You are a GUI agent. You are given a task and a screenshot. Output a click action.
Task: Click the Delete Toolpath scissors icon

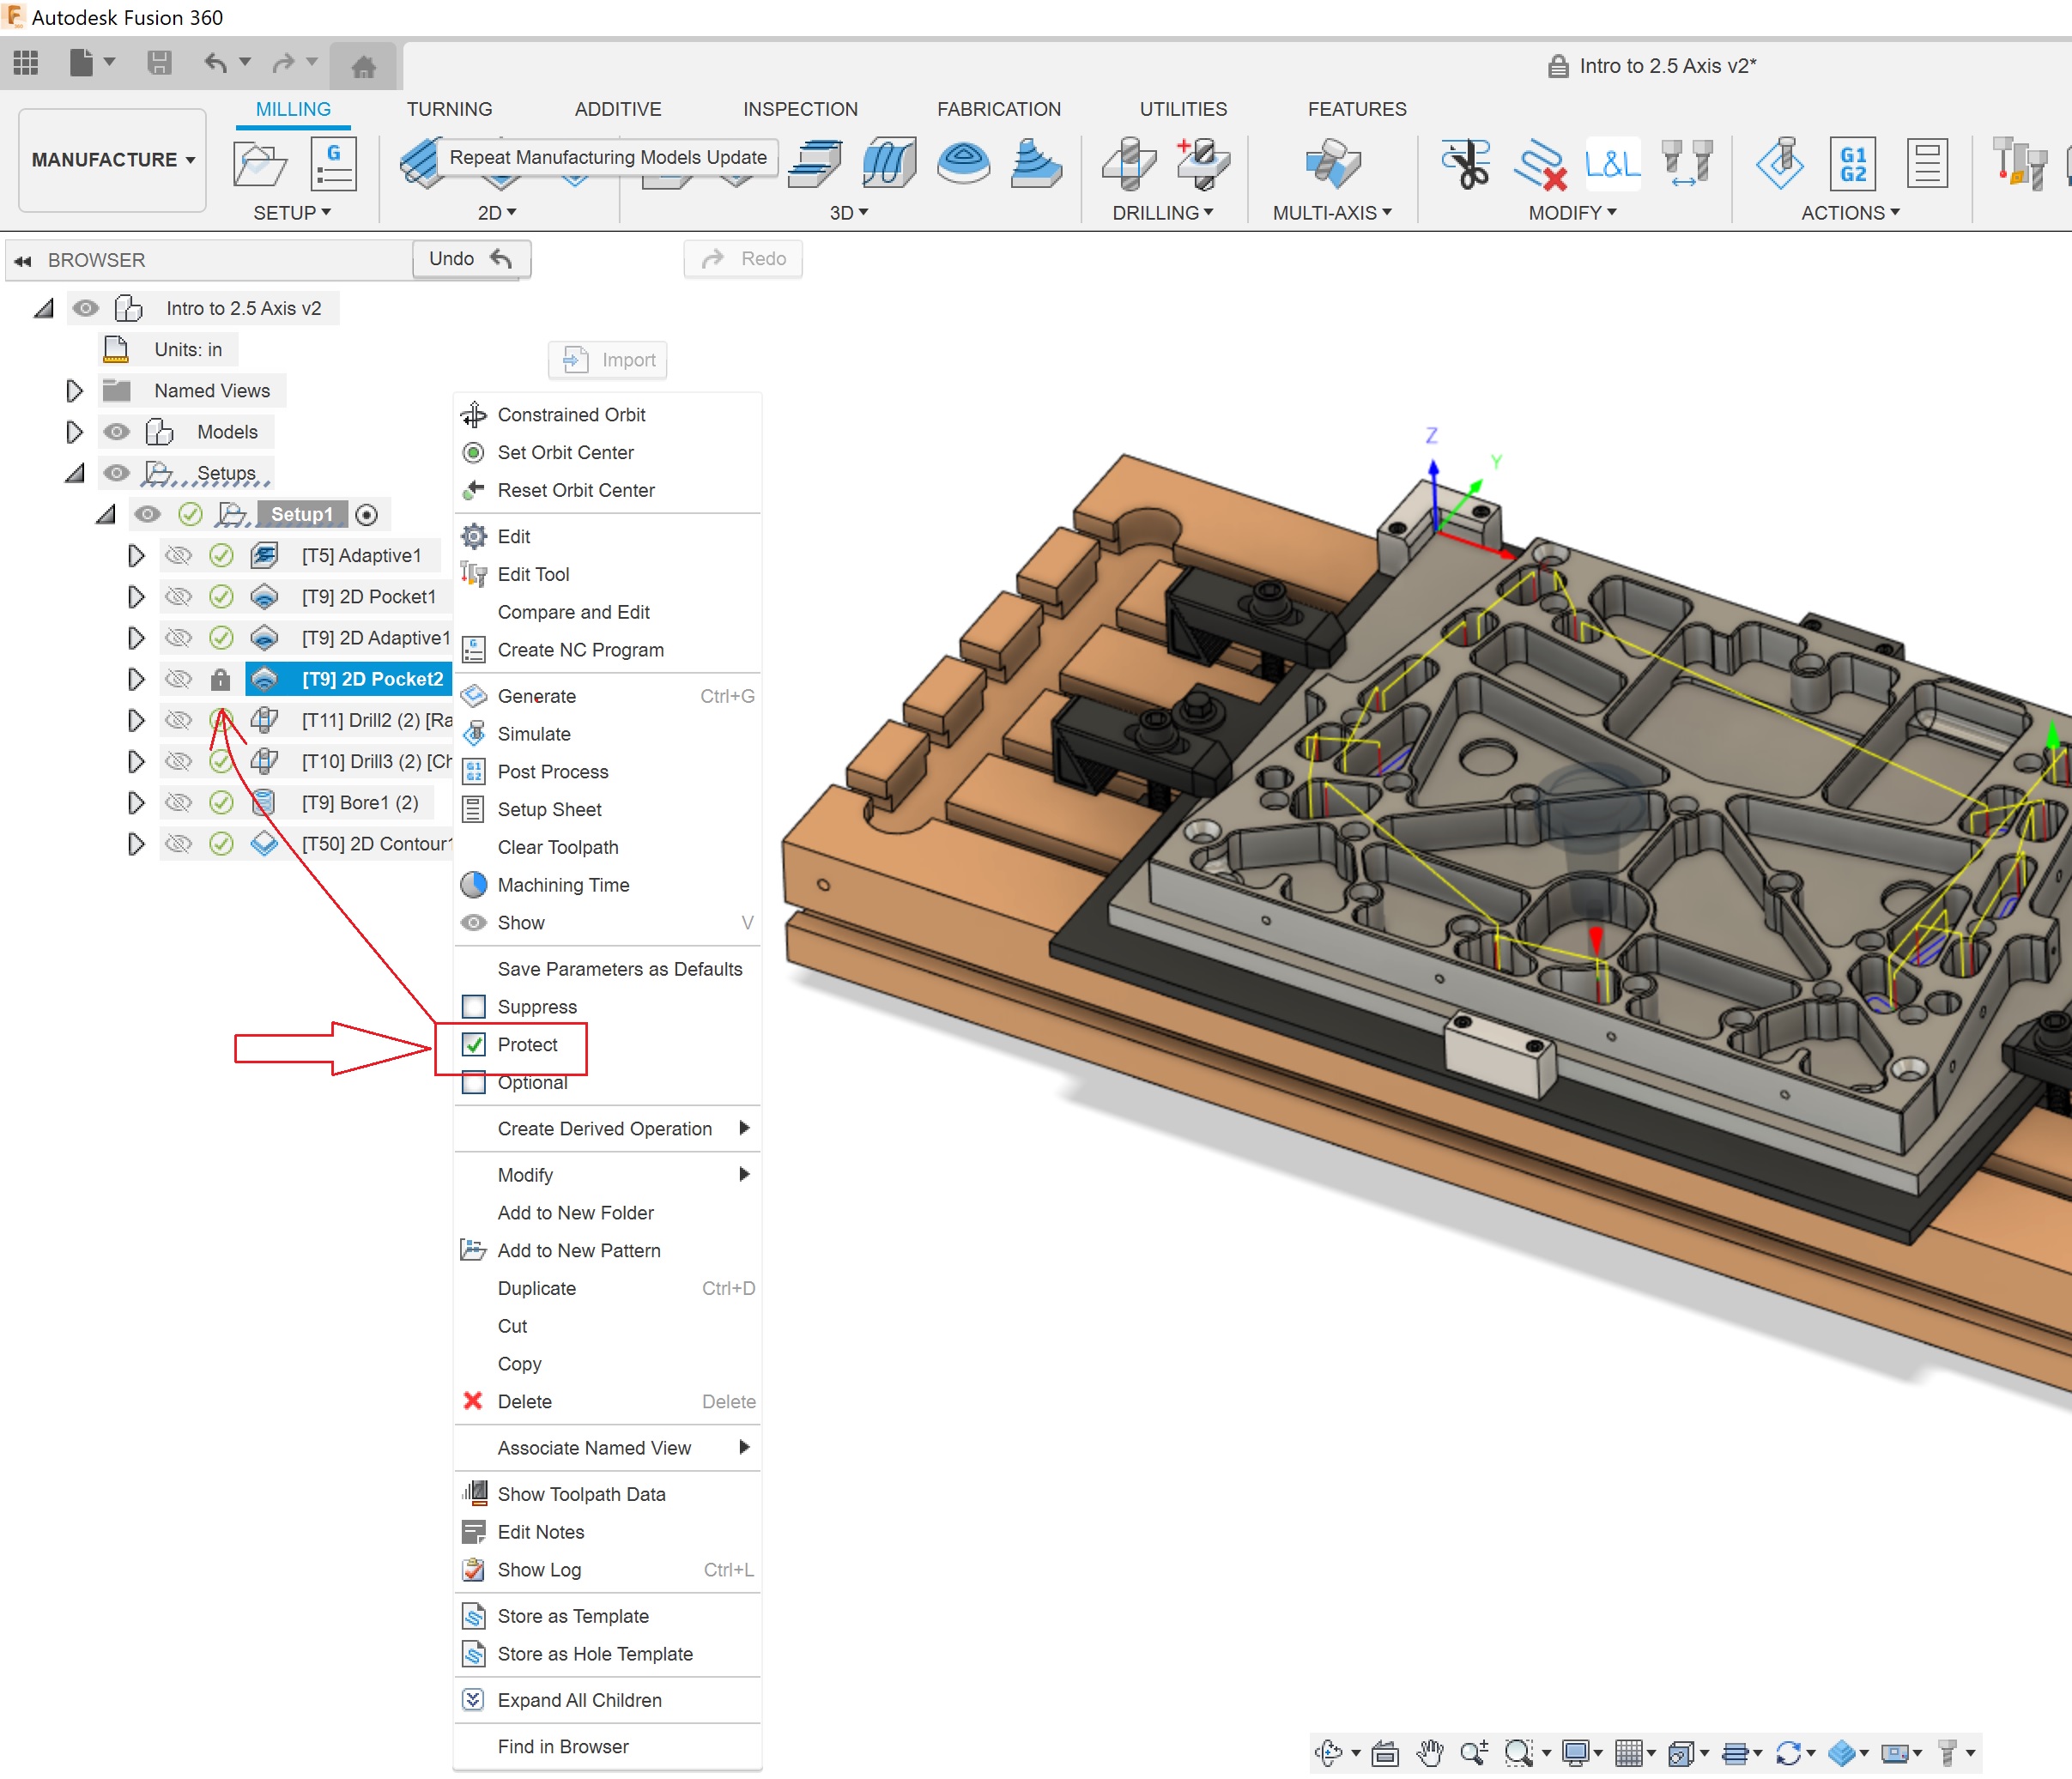(1465, 164)
